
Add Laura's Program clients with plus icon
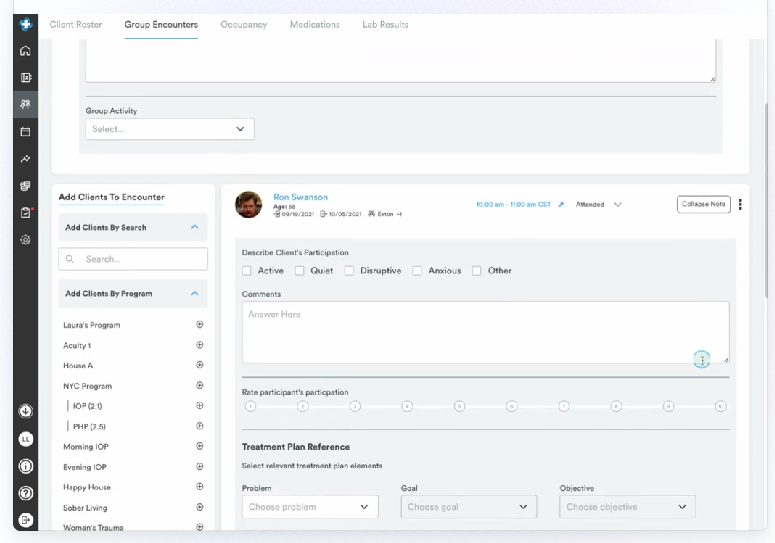point(200,325)
